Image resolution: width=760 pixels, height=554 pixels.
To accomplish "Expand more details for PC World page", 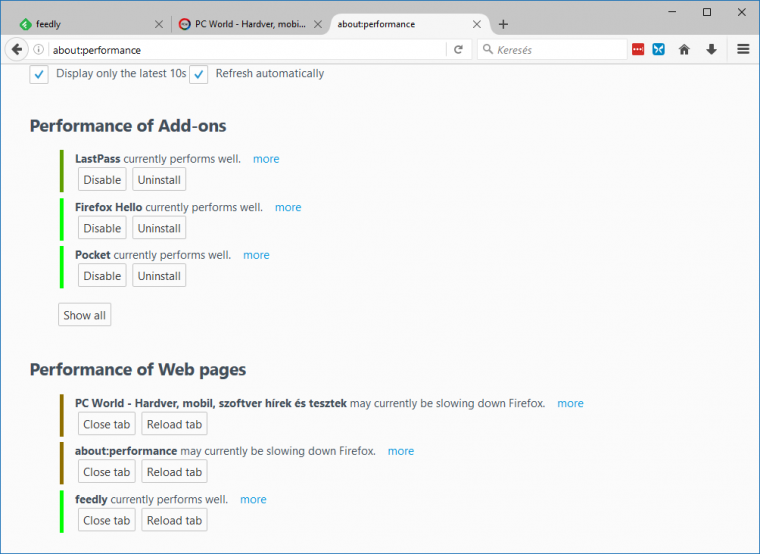I will tap(570, 403).
